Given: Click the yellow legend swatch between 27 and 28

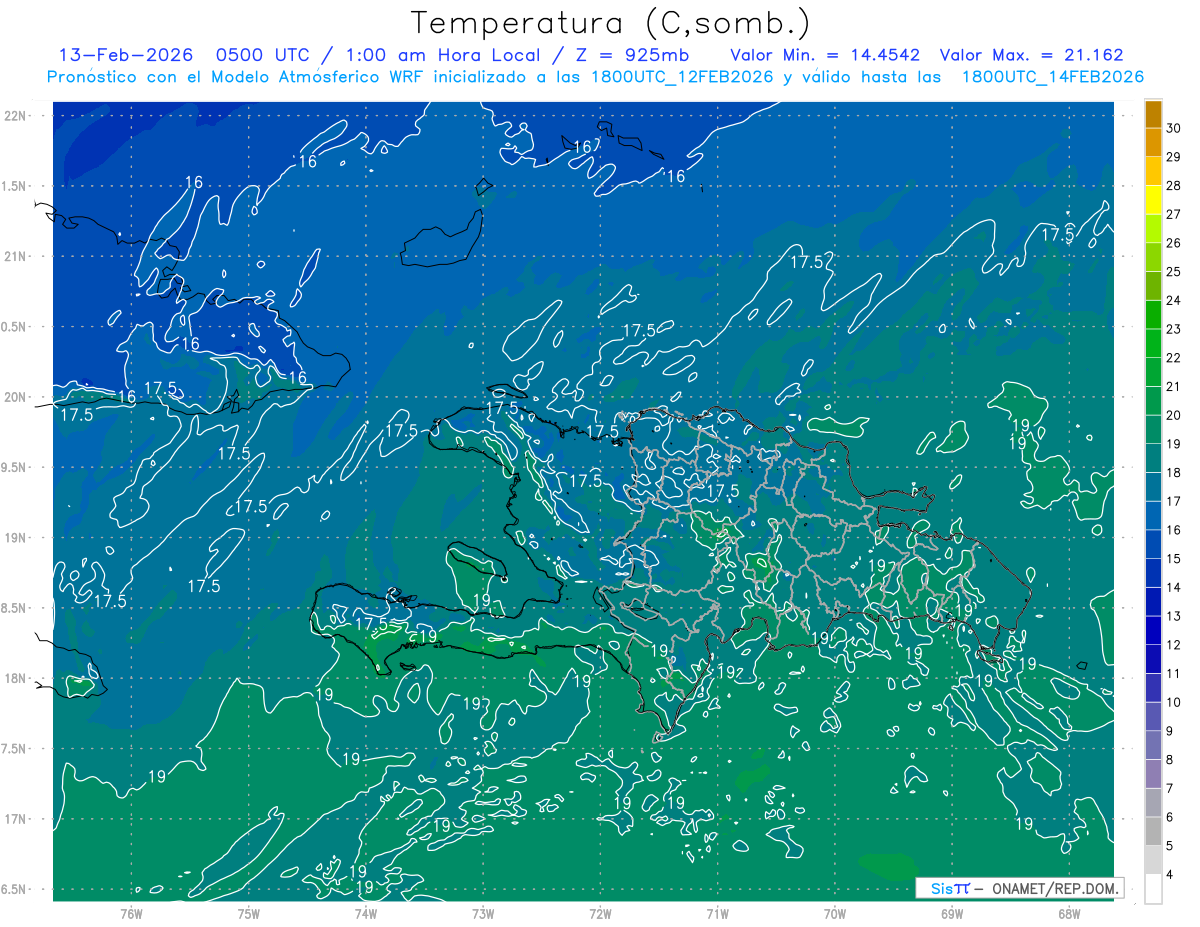Looking at the screenshot, I should pyautogui.click(x=1153, y=200).
